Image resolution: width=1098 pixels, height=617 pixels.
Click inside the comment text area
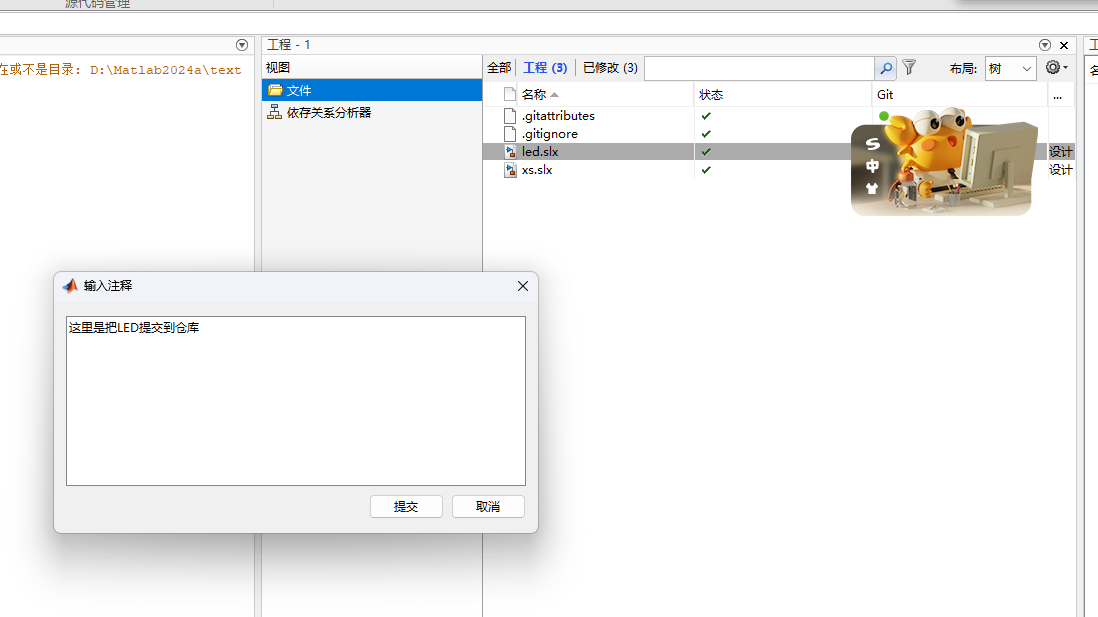pos(295,400)
